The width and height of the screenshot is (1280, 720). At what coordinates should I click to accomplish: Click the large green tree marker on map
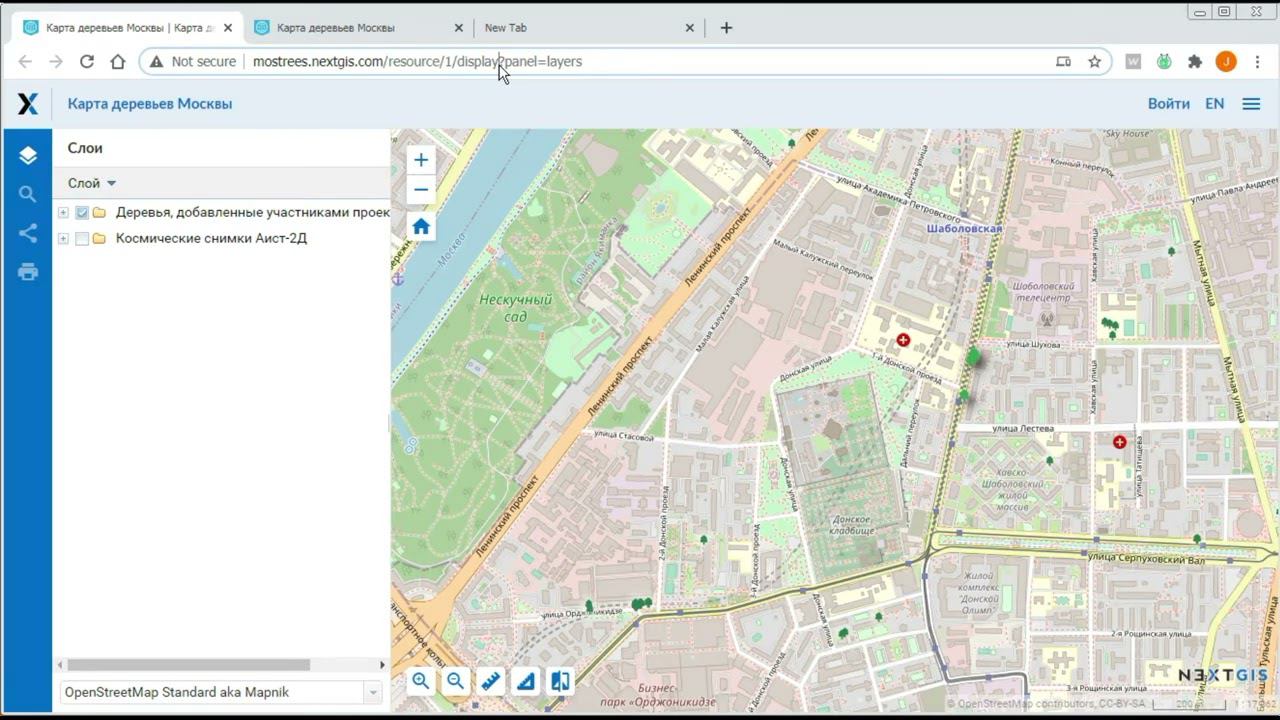[974, 355]
